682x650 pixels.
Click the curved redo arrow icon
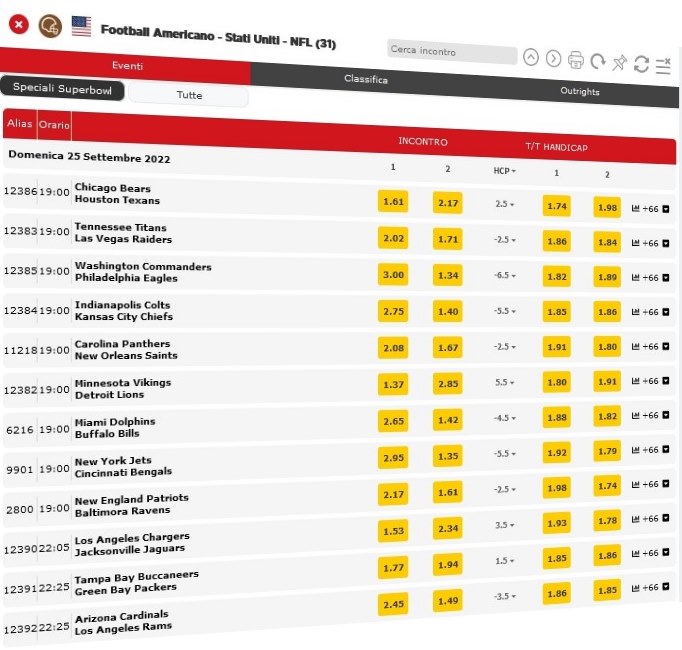[x=598, y=61]
